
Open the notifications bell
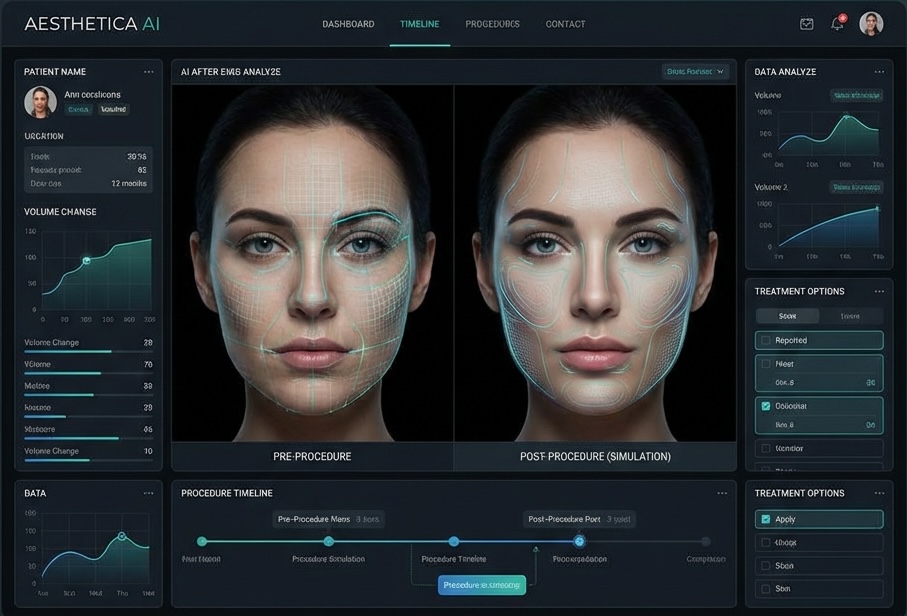(836, 22)
